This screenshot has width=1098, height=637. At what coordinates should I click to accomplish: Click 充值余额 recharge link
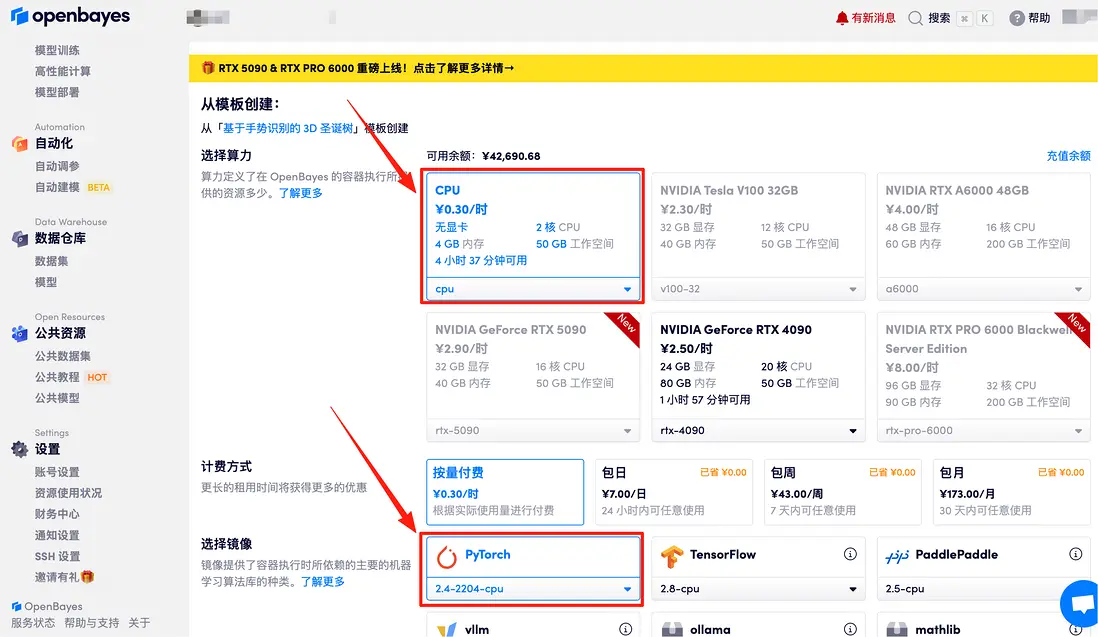point(1068,156)
